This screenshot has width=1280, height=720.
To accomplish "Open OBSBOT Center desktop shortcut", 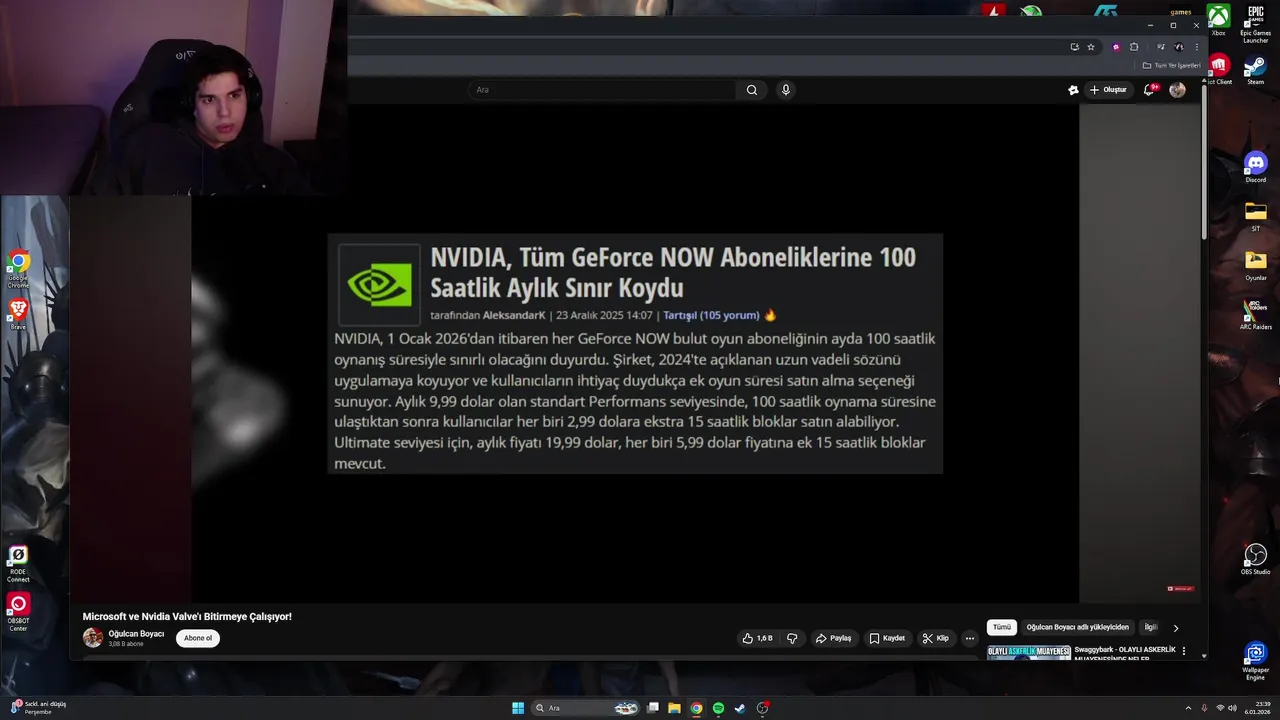I will point(18,612).
